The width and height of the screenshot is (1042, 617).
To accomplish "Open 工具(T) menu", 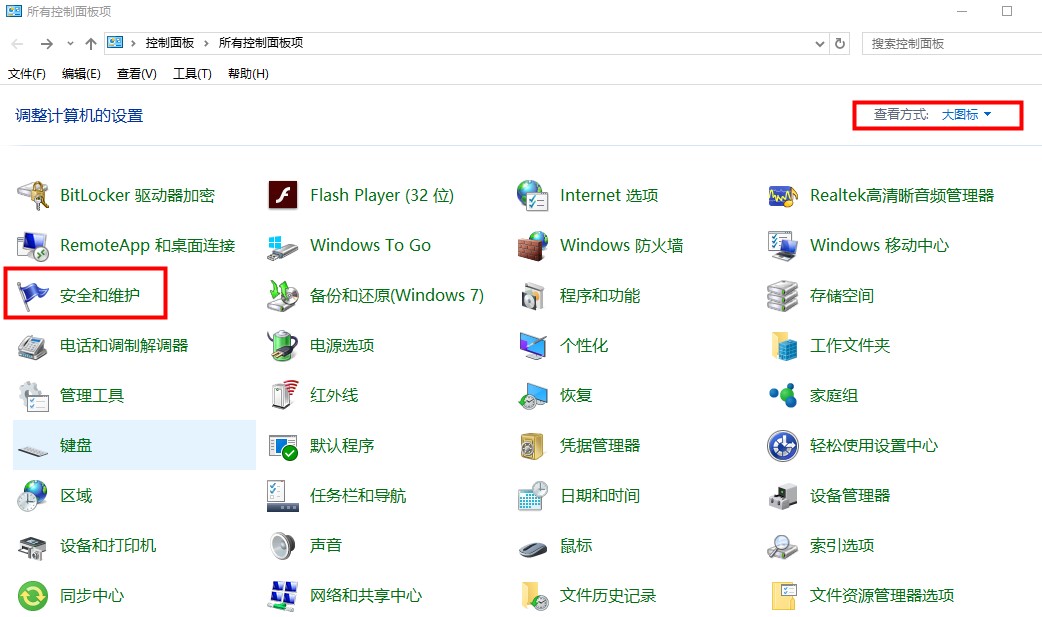I will click(192, 74).
